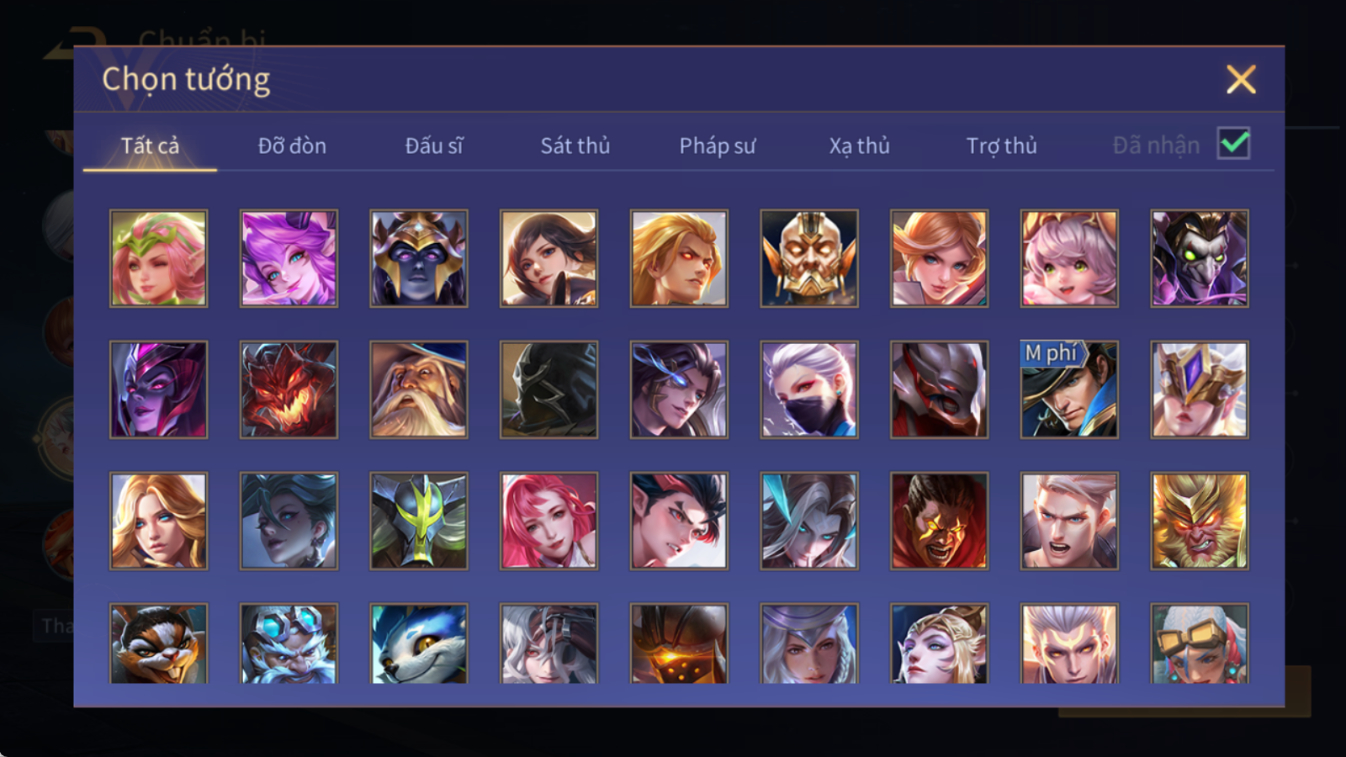
Task: Pick the red horned demon hero portrait
Action: pos(289,390)
